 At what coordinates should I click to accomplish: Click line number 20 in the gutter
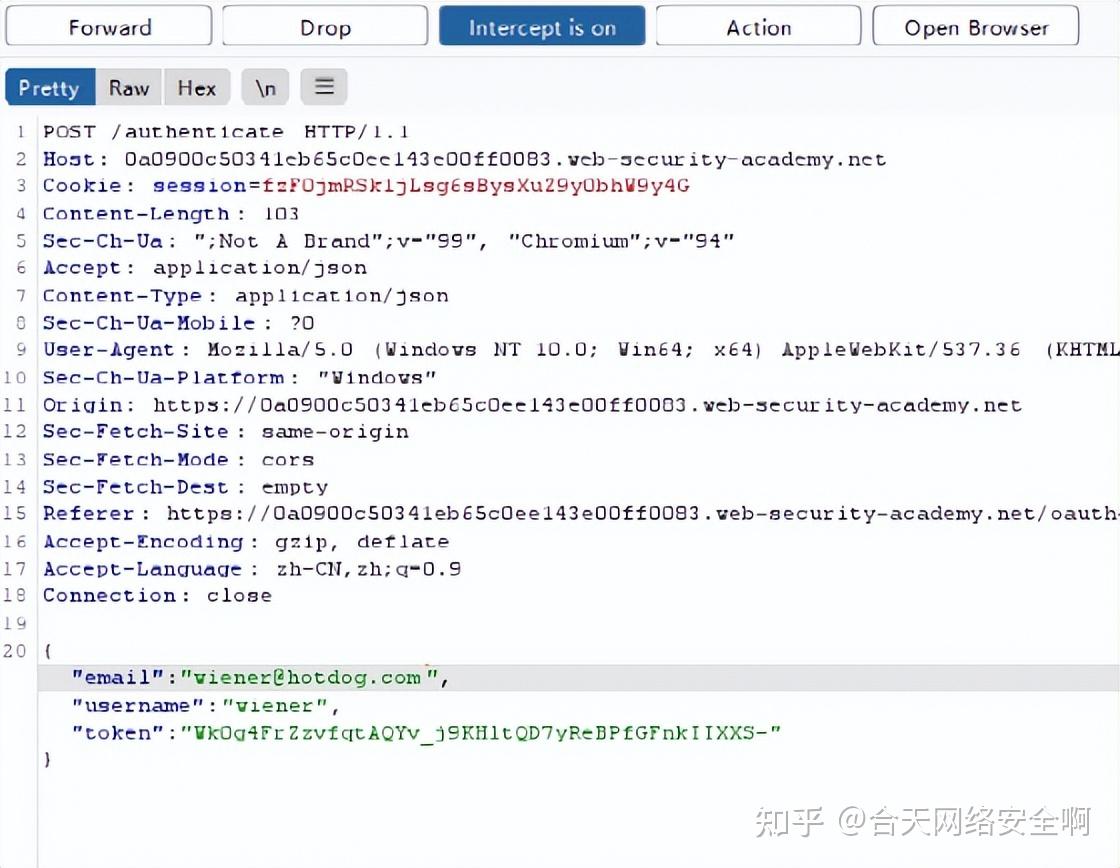pyautogui.click(x=15, y=650)
